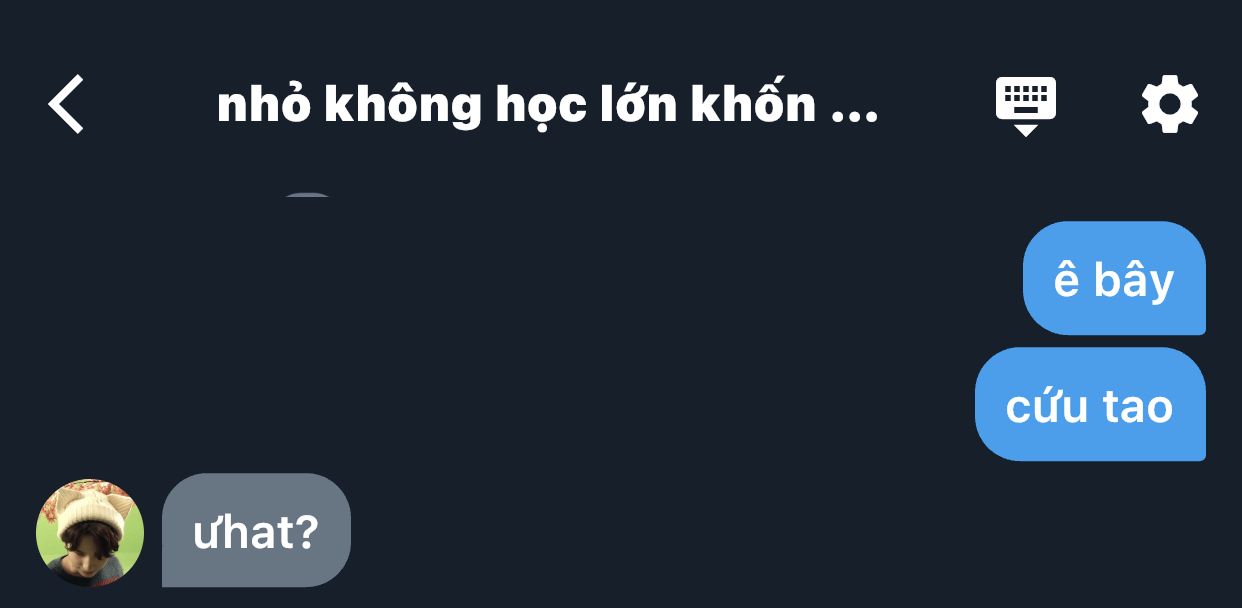View the profile of the "ưhat?" sender
This screenshot has width=1242, height=608.
[90, 533]
